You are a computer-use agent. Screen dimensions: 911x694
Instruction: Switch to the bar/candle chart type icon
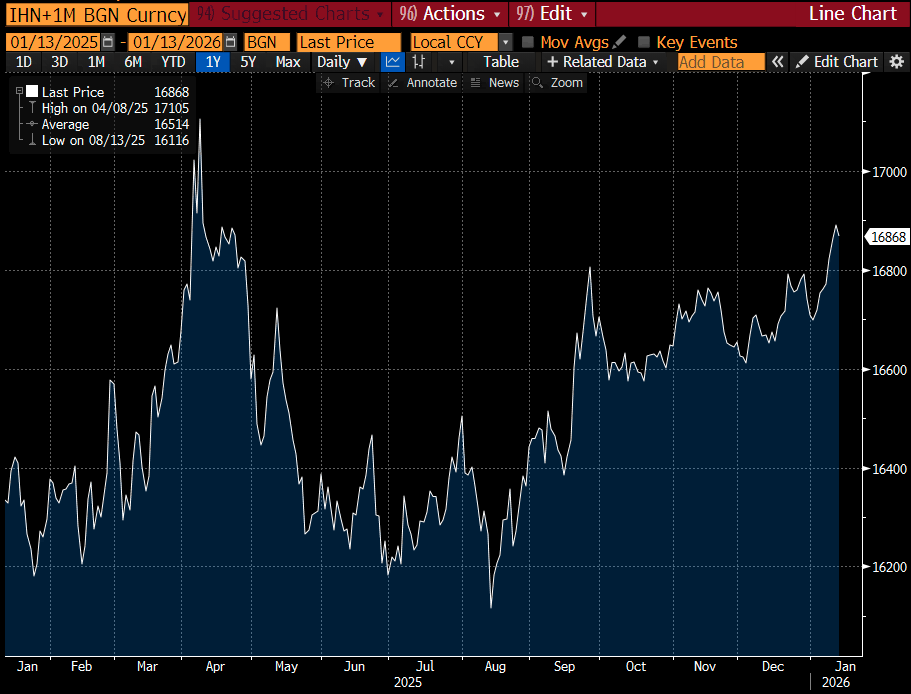(420, 62)
